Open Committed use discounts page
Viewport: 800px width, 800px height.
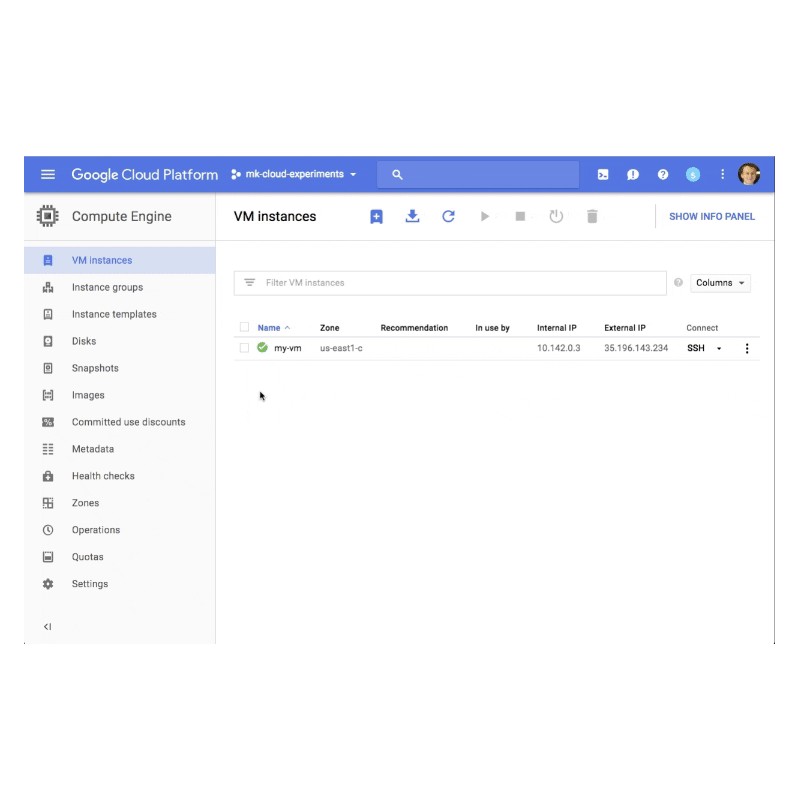pos(119,422)
